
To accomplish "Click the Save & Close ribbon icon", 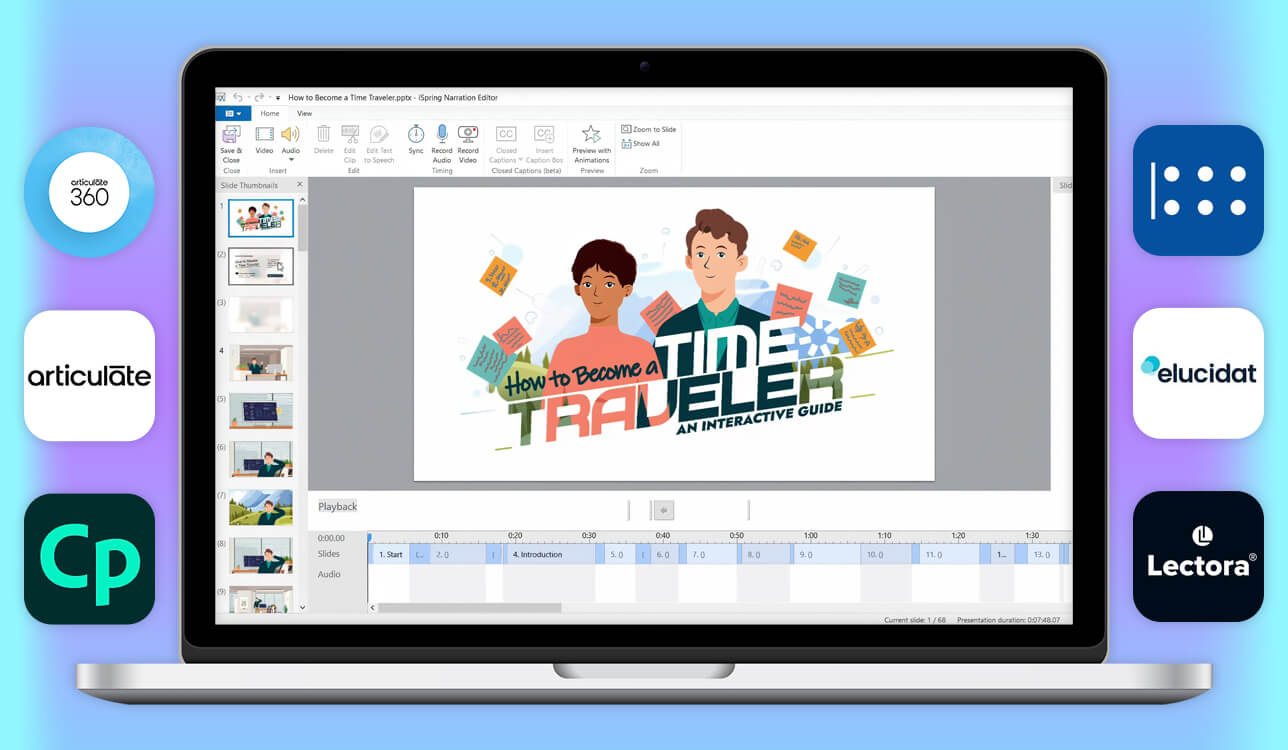I will 231,135.
